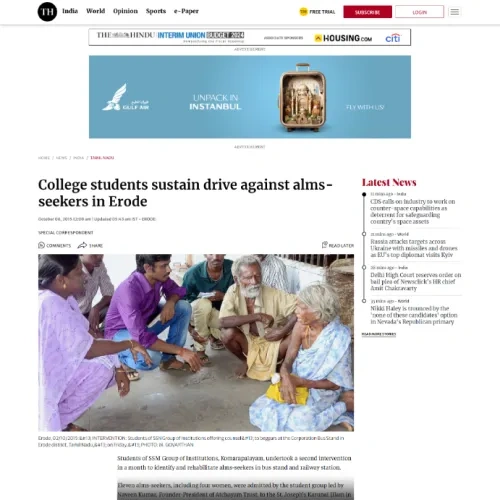The height and width of the screenshot is (500, 500).
Task: Click the Read Later bookmark icon
Action: point(325,245)
